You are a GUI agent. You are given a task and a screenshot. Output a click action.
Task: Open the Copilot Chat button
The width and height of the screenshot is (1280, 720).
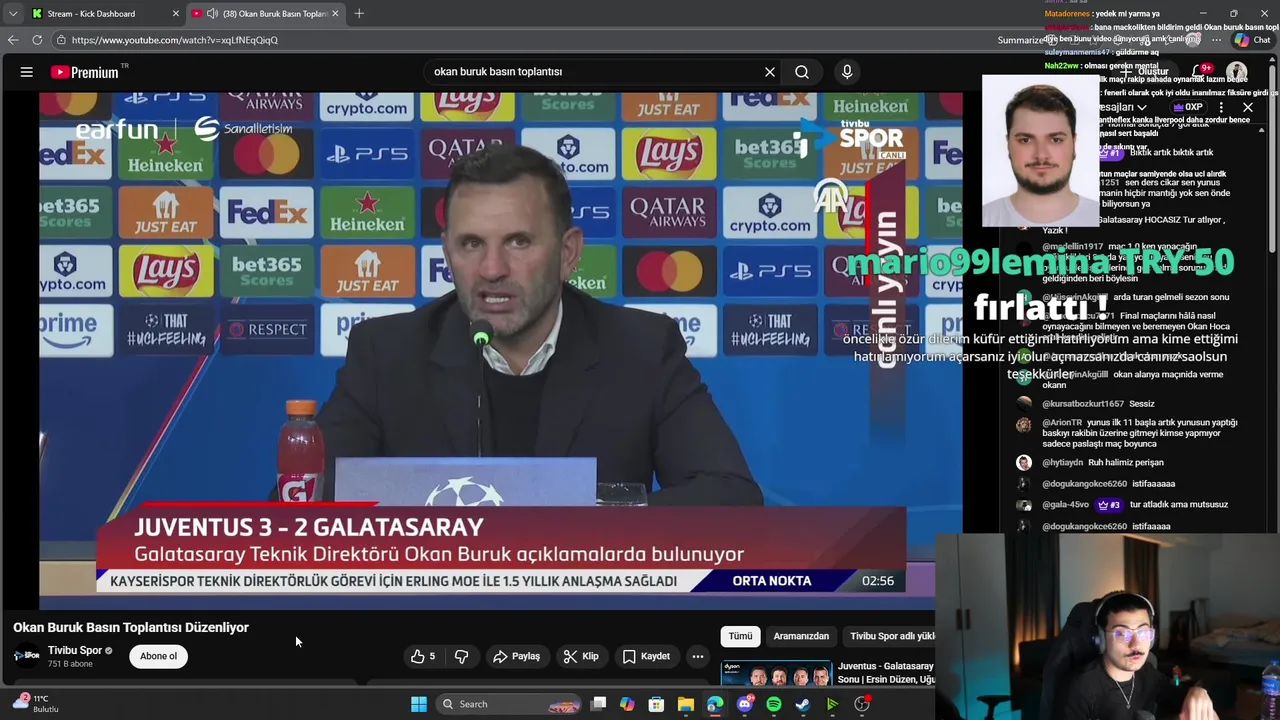(1251, 40)
